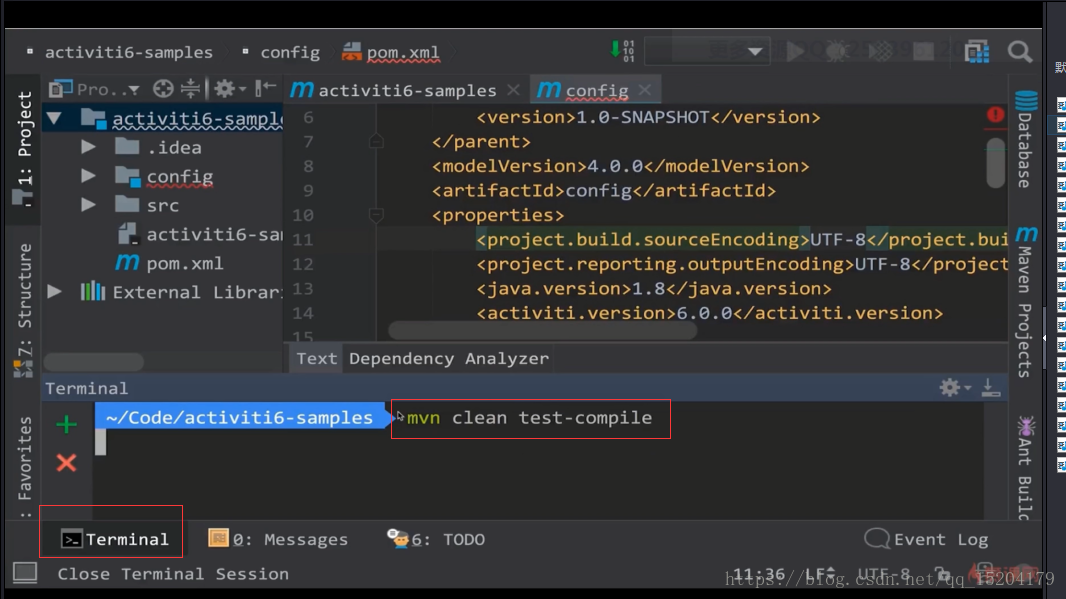Click the tool window quick access icon
This screenshot has height=599, width=1066.
[25, 572]
